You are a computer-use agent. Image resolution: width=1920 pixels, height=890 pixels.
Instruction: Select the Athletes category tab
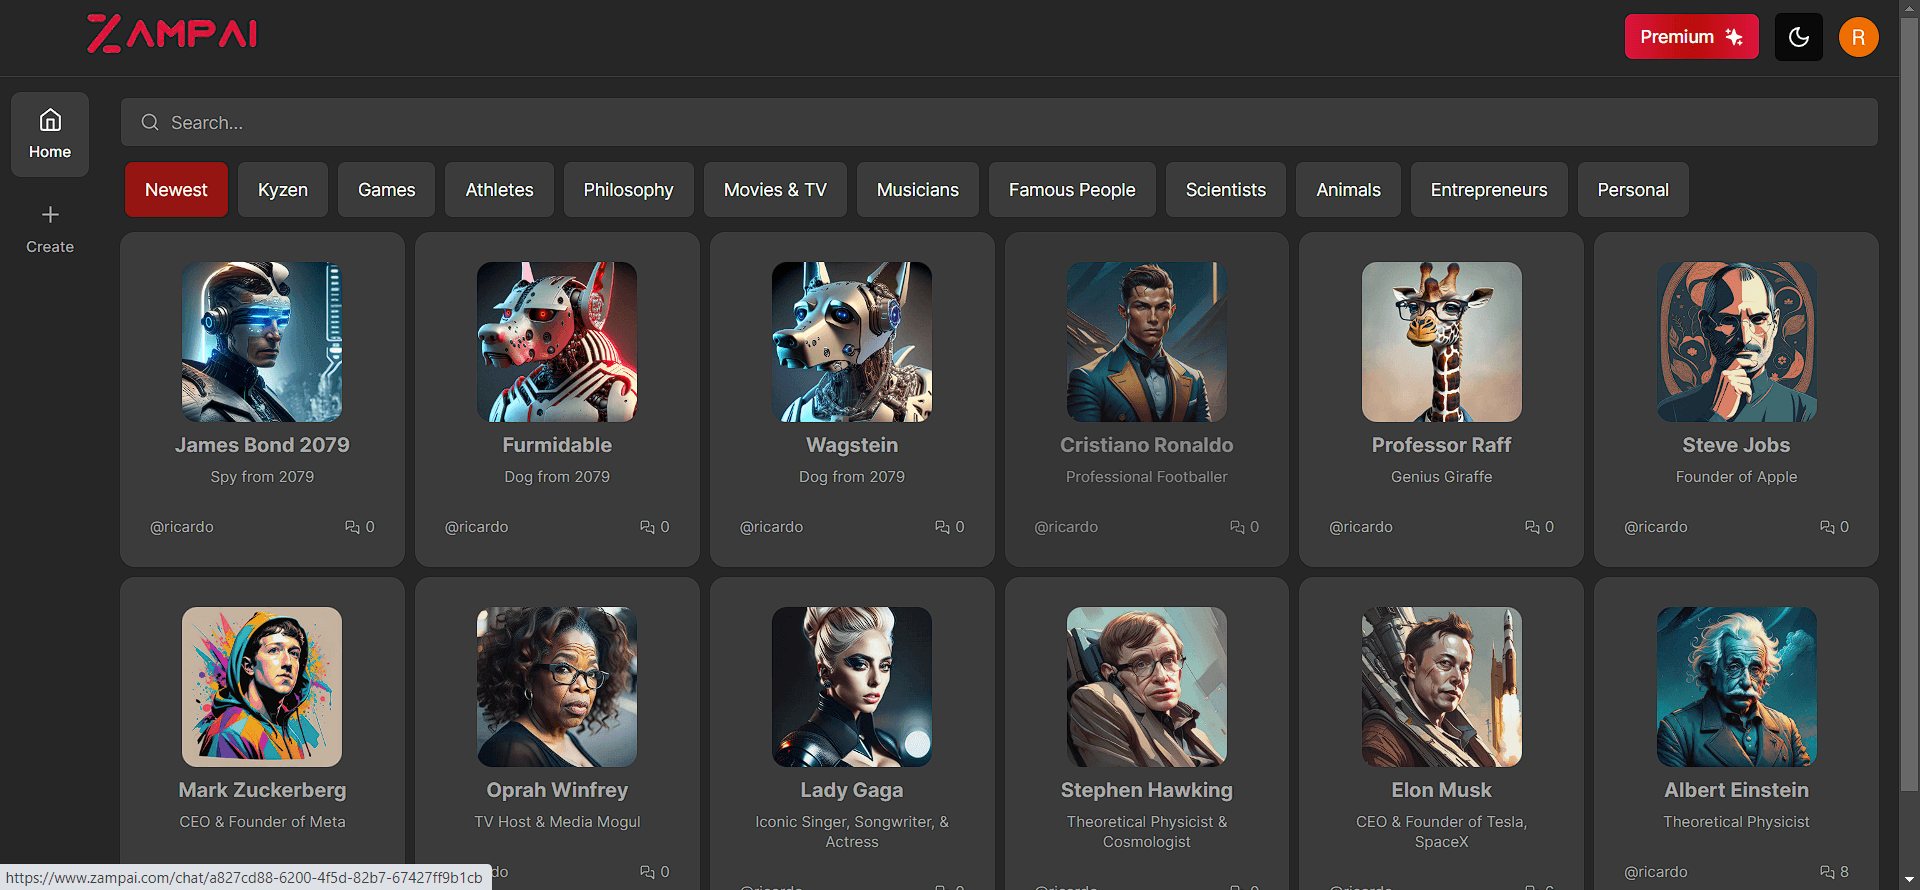(499, 190)
